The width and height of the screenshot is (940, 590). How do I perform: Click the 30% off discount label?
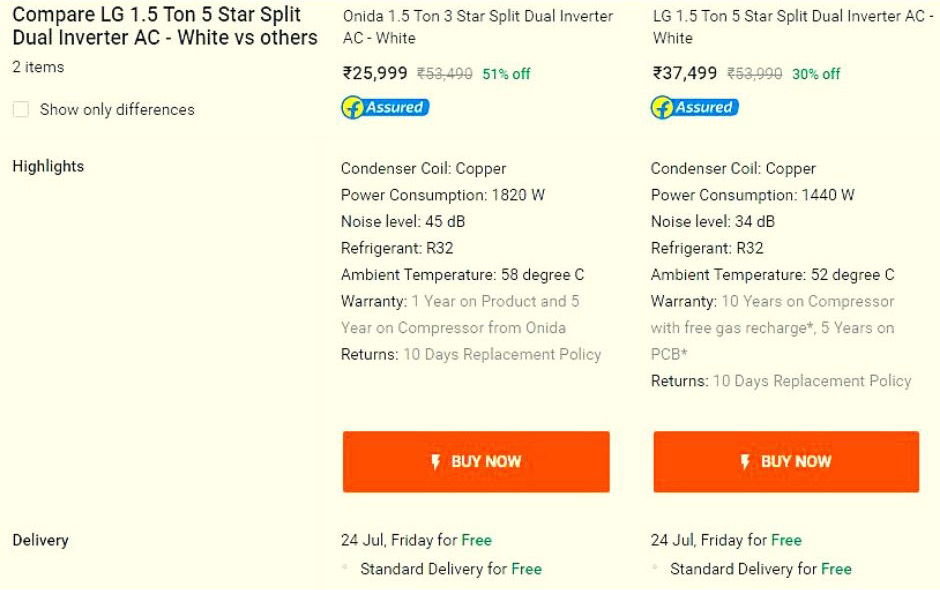(816, 74)
